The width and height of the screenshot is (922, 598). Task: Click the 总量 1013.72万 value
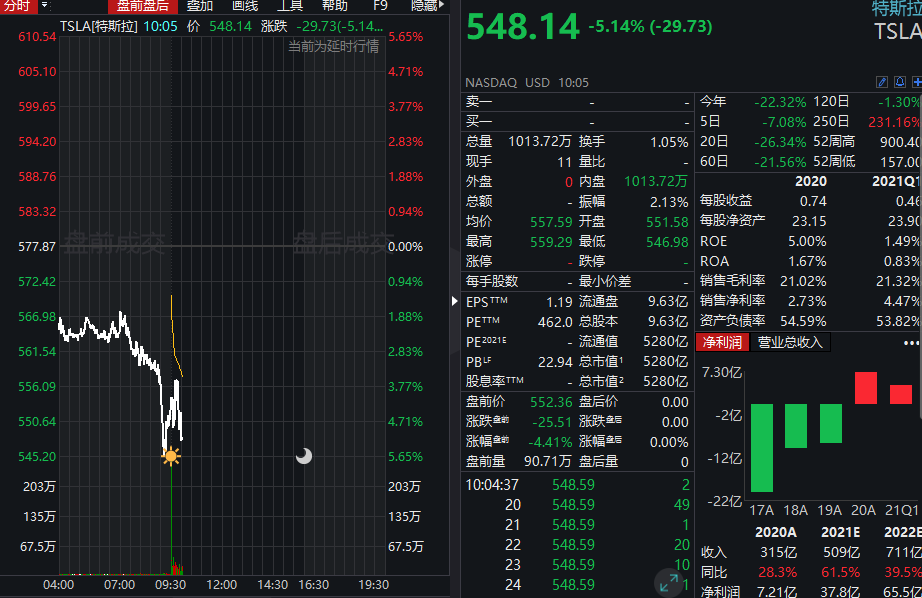pyautogui.click(x=540, y=142)
